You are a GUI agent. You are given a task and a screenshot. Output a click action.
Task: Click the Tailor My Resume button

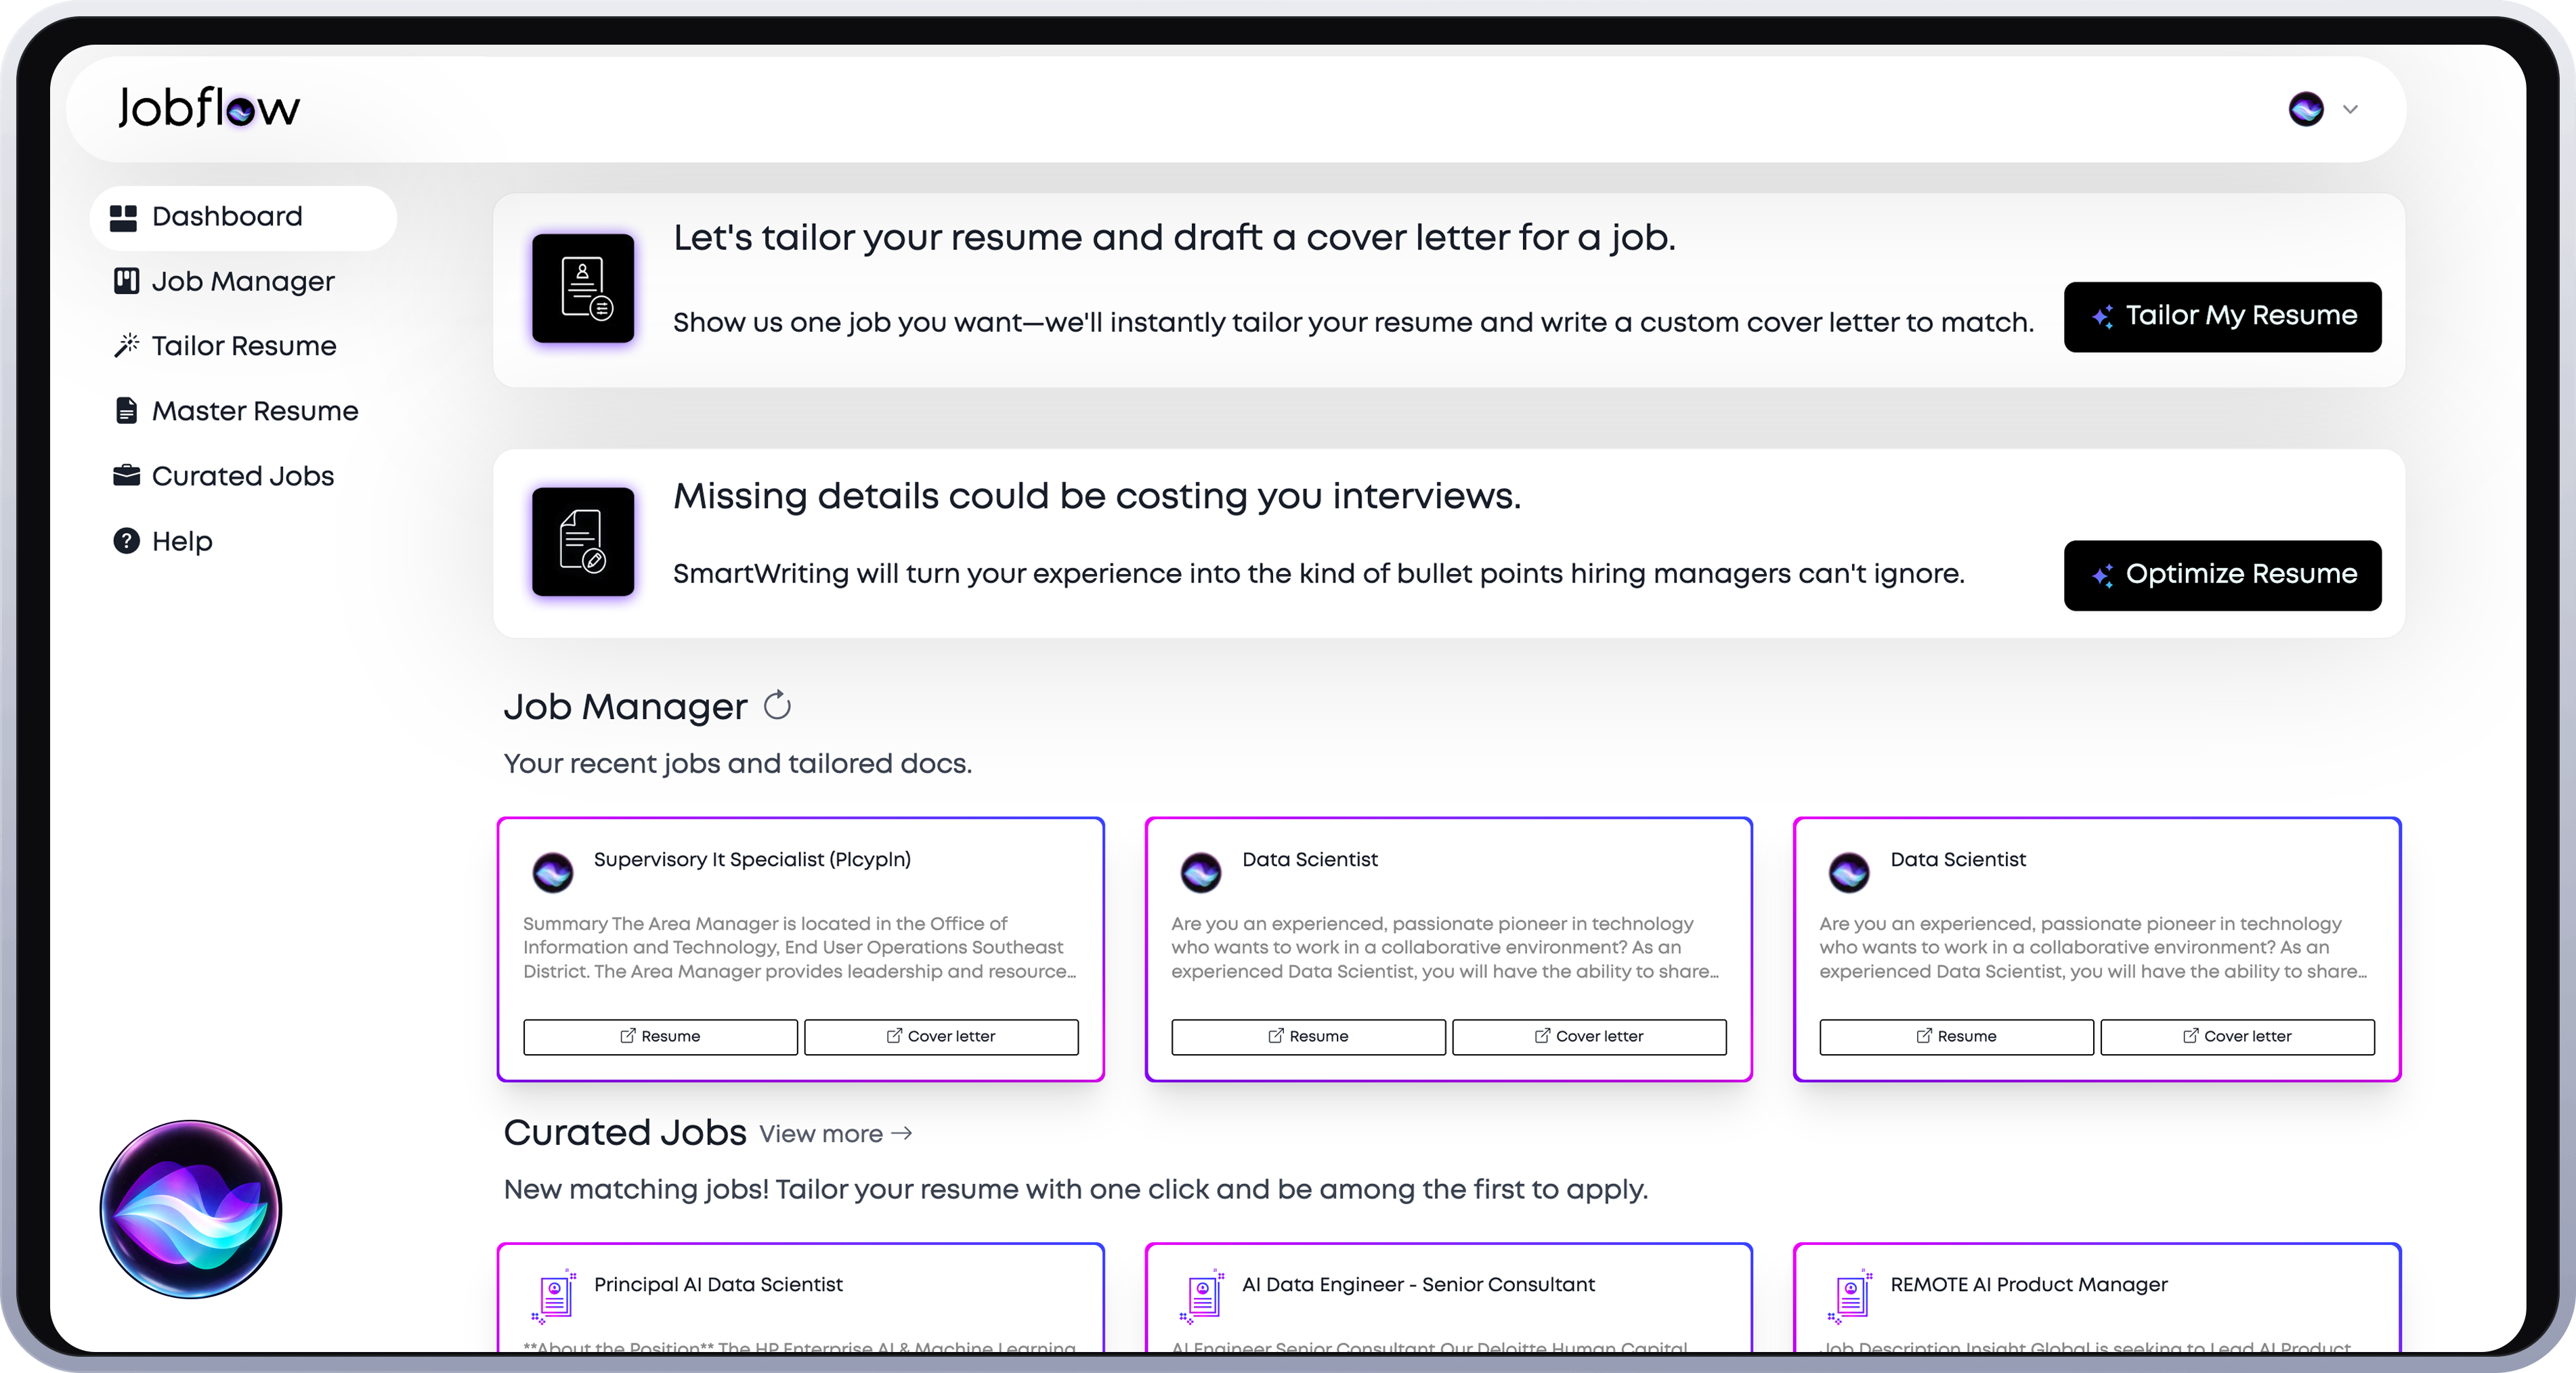click(2222, 316)
